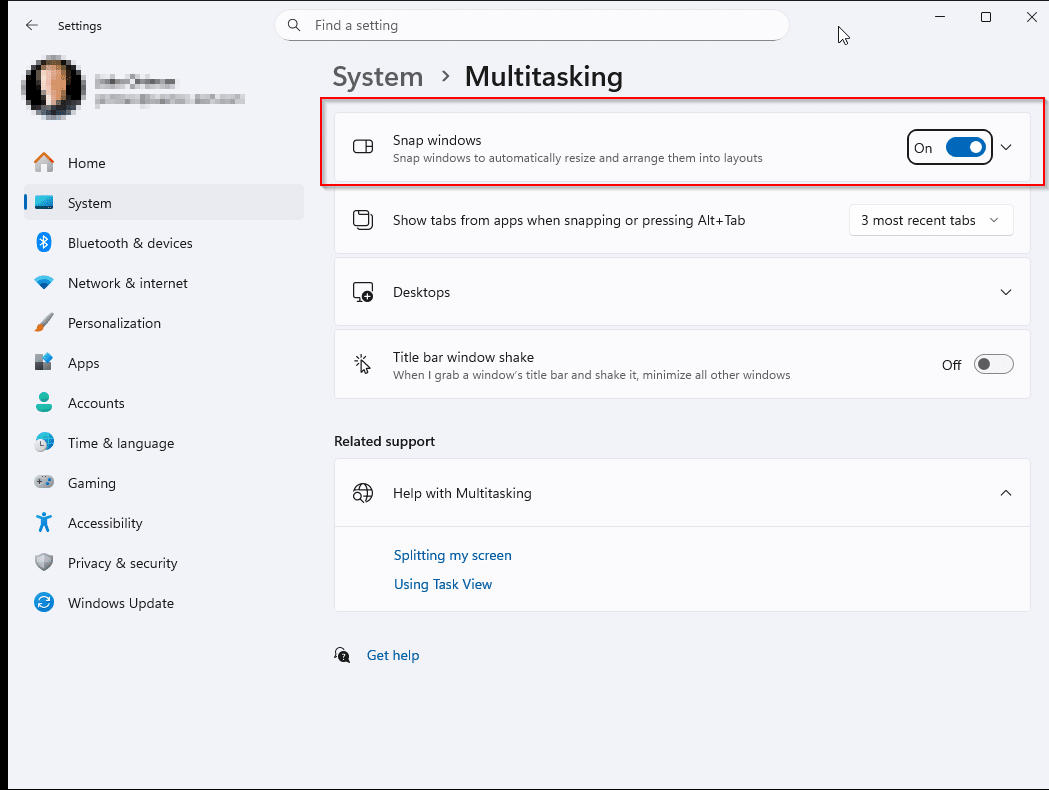This screenshot has width=1049, height=790.
Task: Open the 3 most recent tabs dropdown
Action: tap(931, 220)
